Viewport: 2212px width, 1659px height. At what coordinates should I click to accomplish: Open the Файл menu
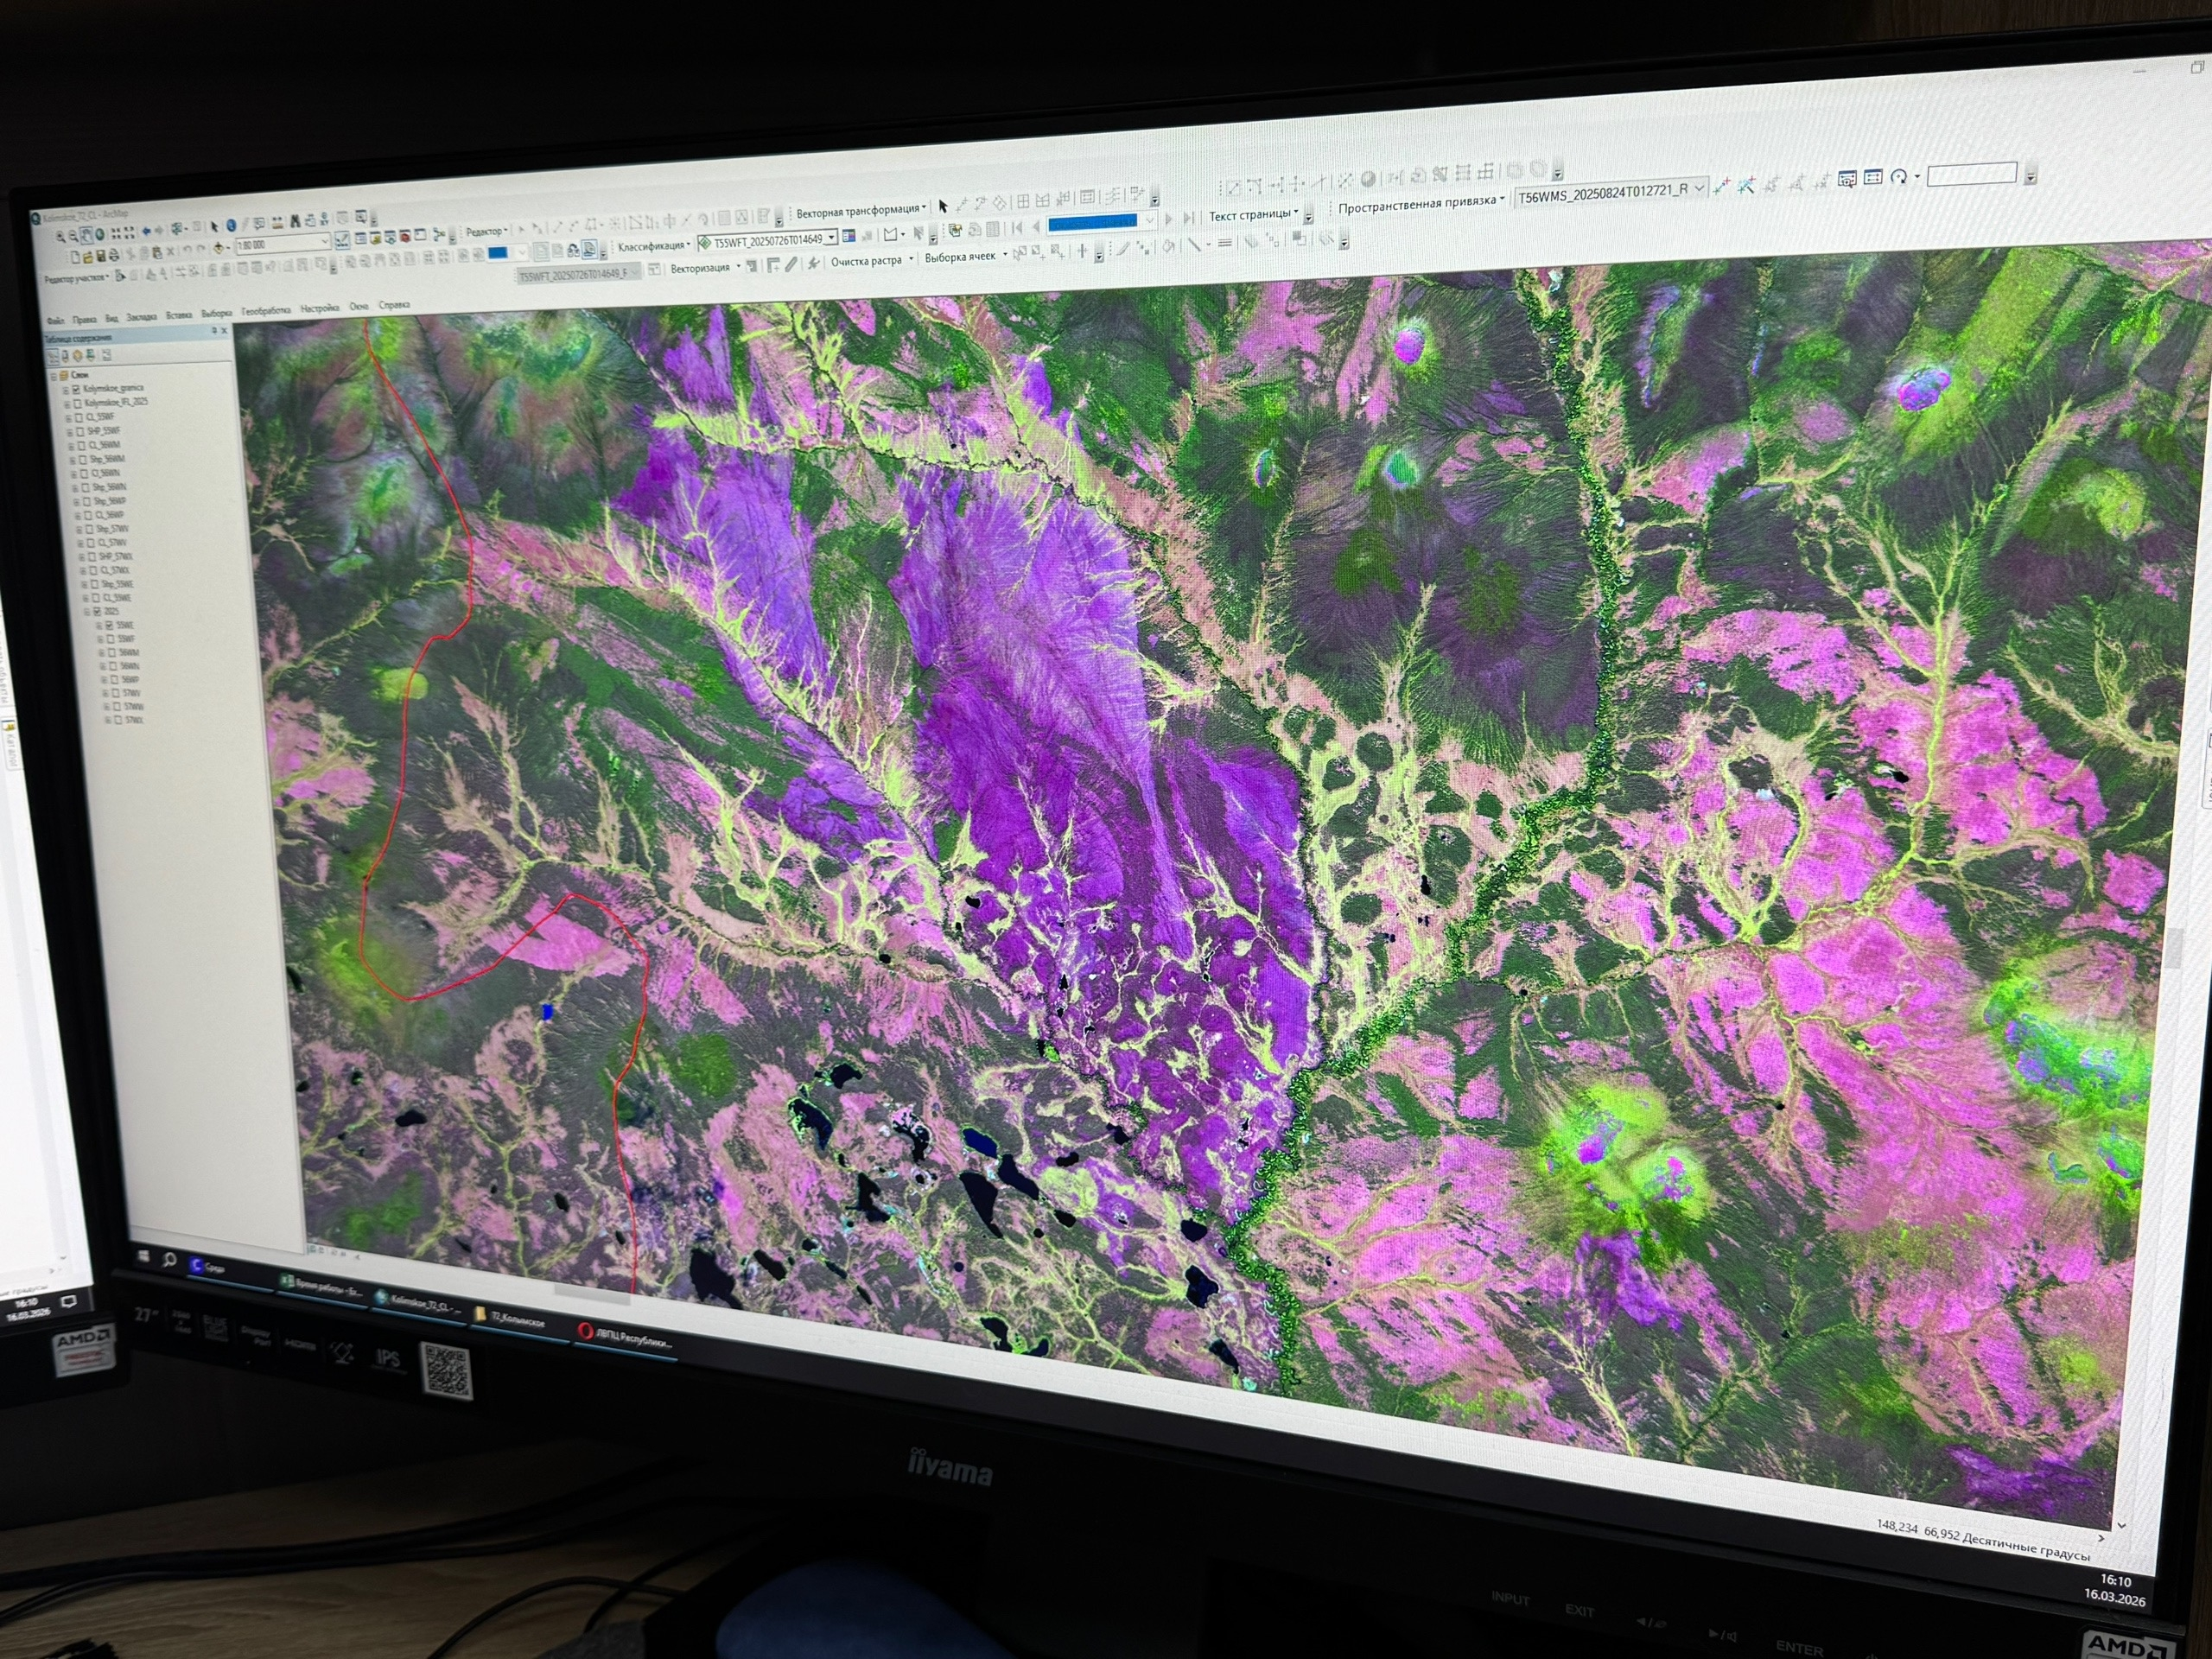[x=56, y=320]
